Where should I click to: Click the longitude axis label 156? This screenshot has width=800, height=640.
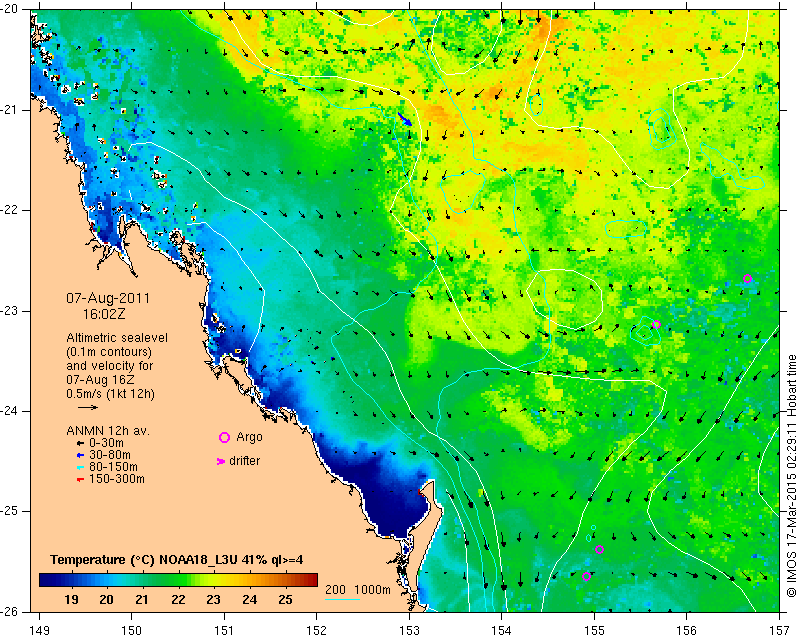coord(687,631)
